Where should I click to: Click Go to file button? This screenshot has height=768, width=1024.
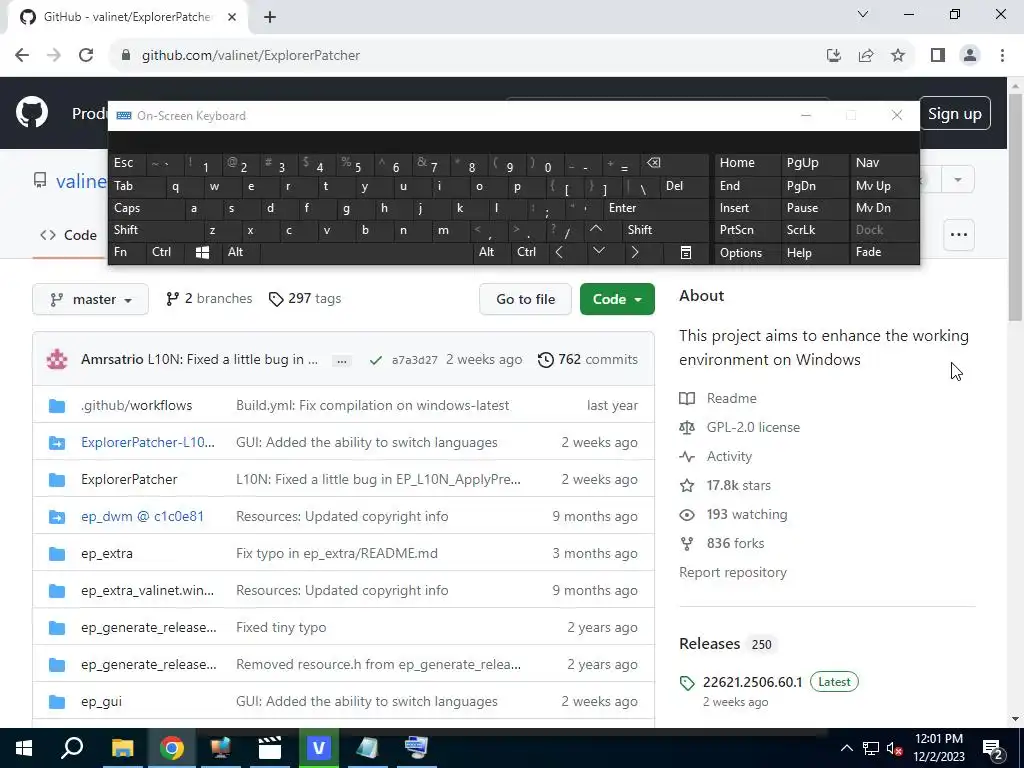[525, 299]
